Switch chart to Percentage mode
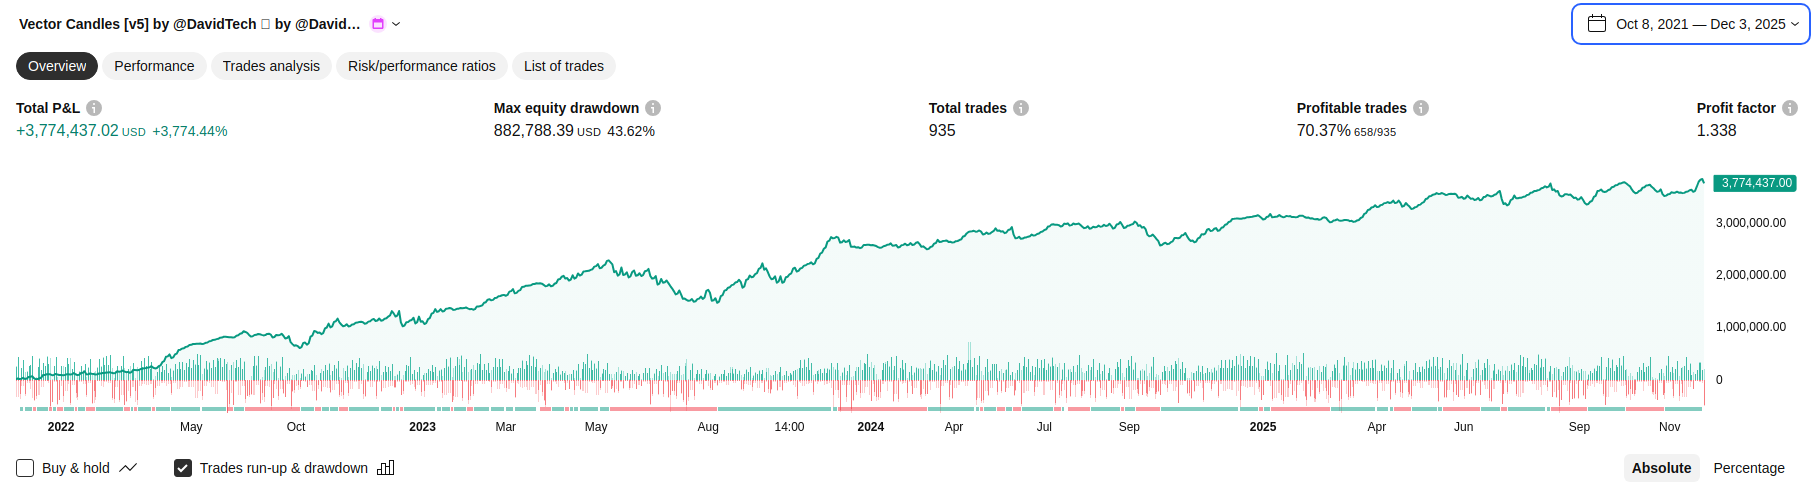The height and width of the screenshot is (492, 1815). [x=1748, y=468]
